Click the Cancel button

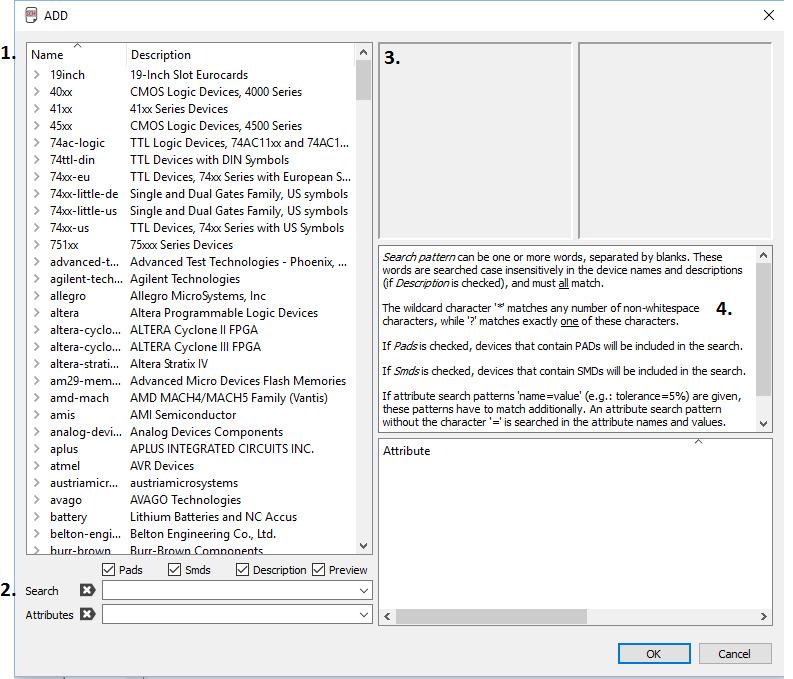(x=735, y=654)
